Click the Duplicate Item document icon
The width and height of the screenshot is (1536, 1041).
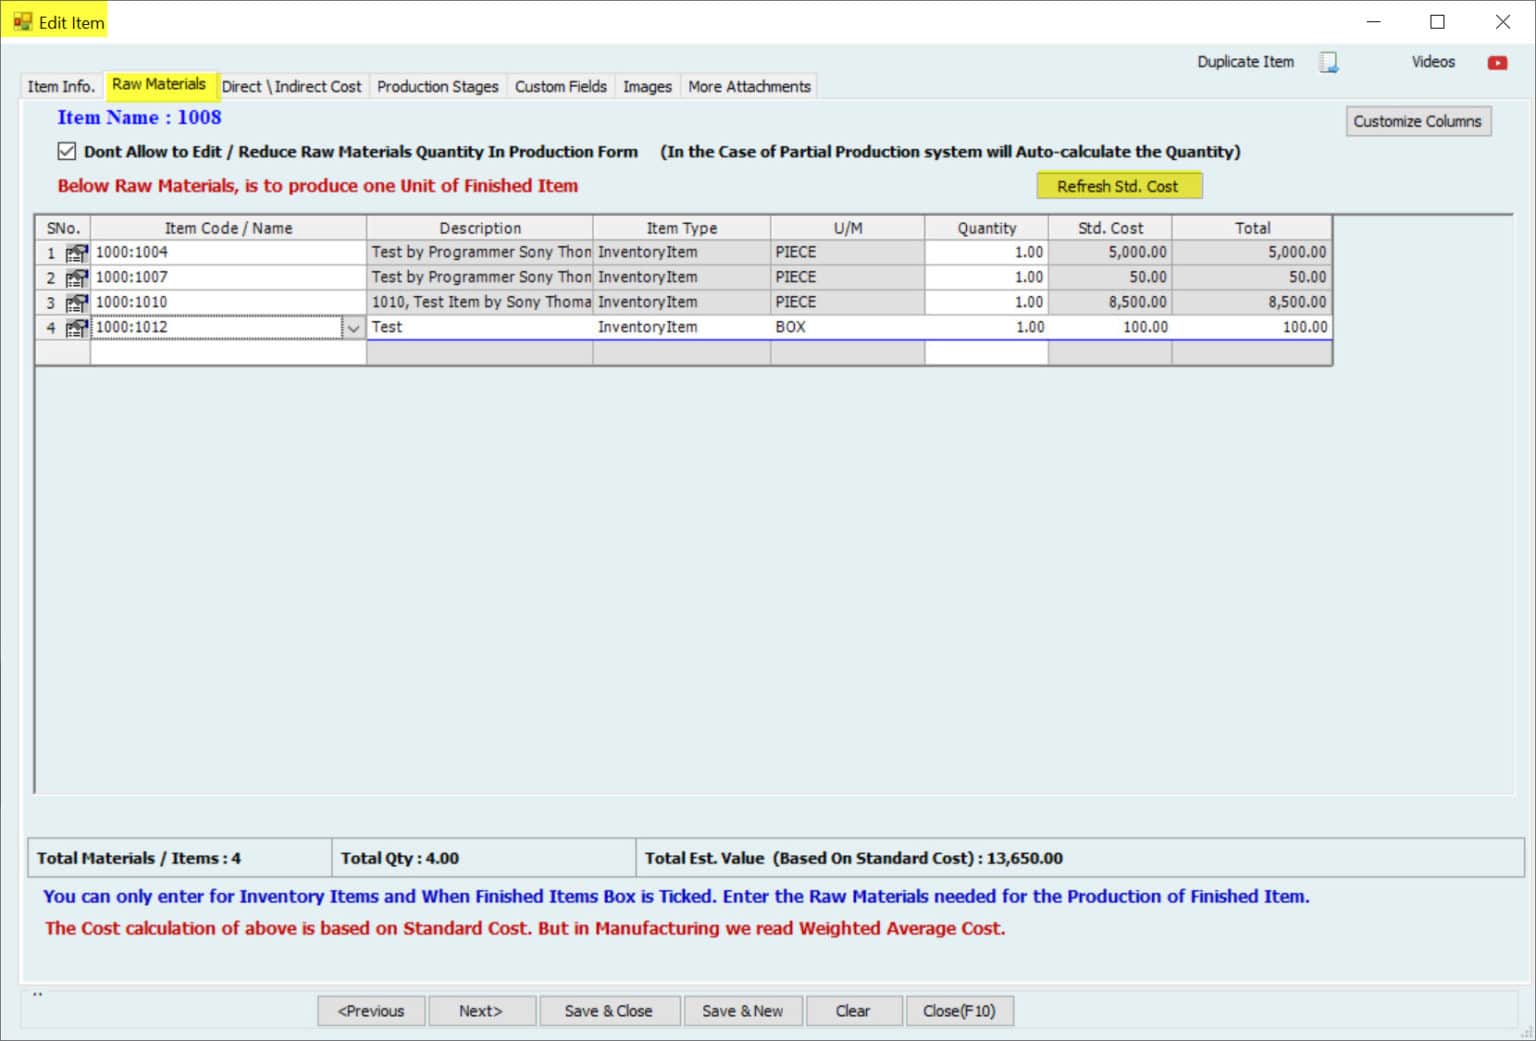(x=1328, y=63)
